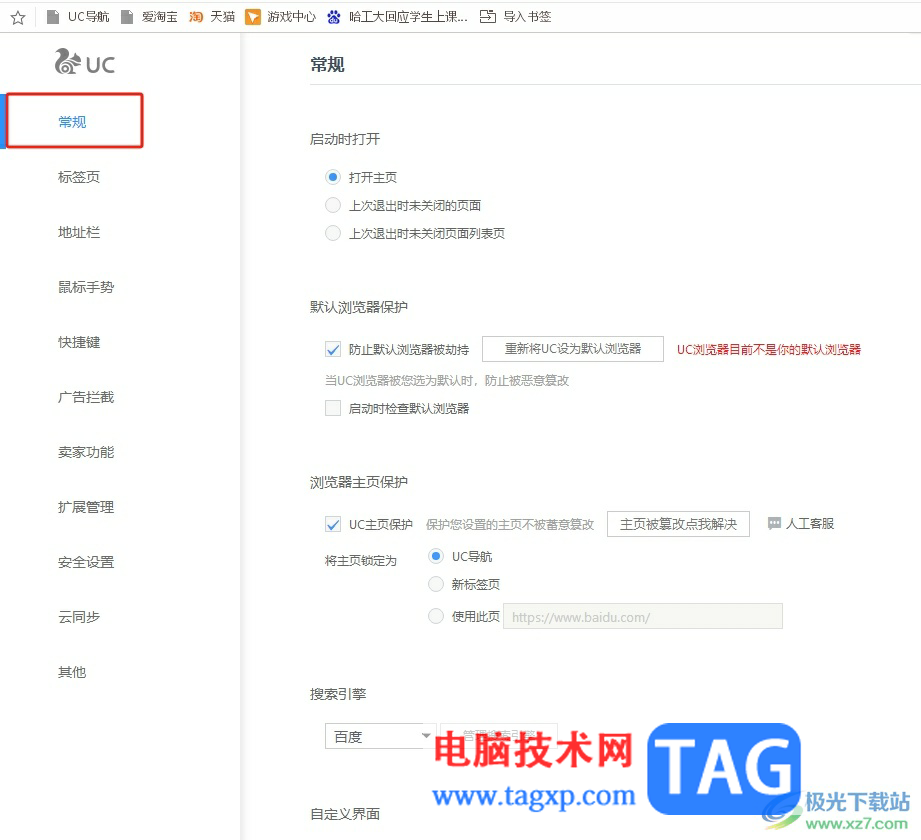Open the 爱淘宝 bookmark
The width and height of the screenshot is (921, 840).
[149, 17]
